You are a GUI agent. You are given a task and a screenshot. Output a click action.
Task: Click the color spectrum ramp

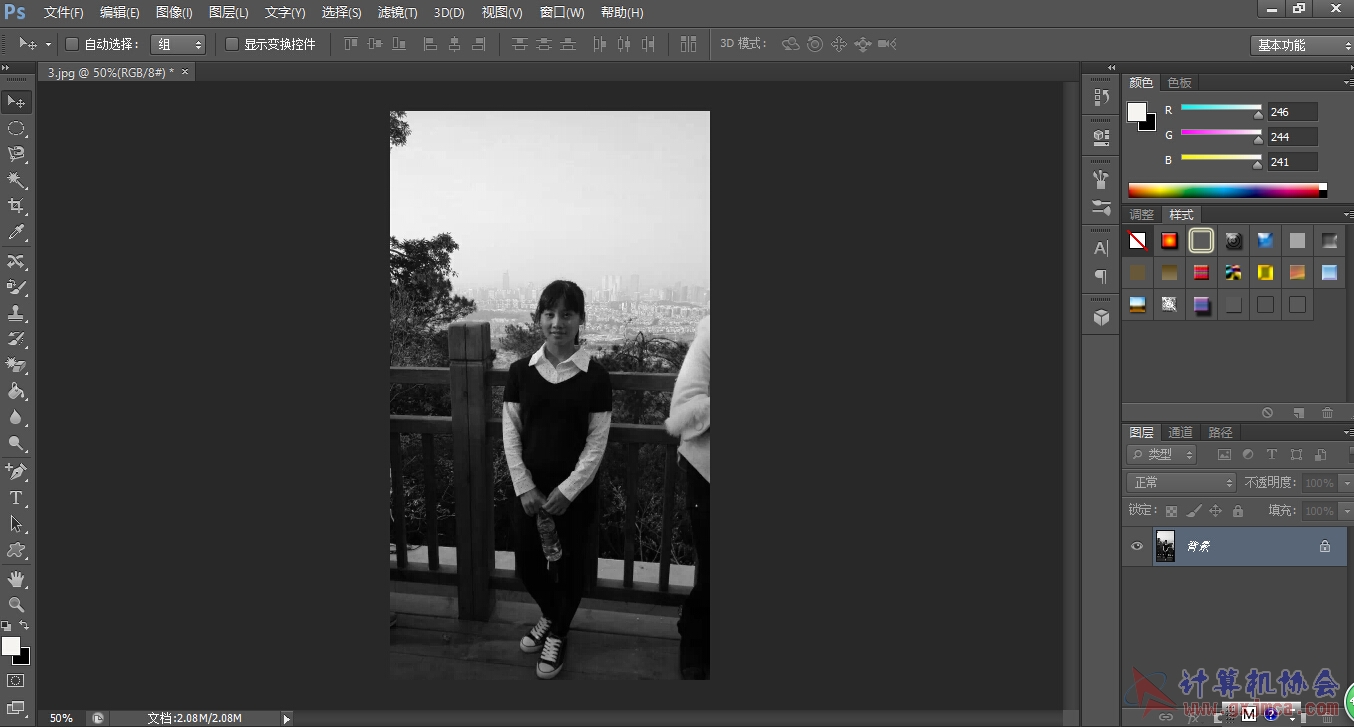pos(1227,190)
